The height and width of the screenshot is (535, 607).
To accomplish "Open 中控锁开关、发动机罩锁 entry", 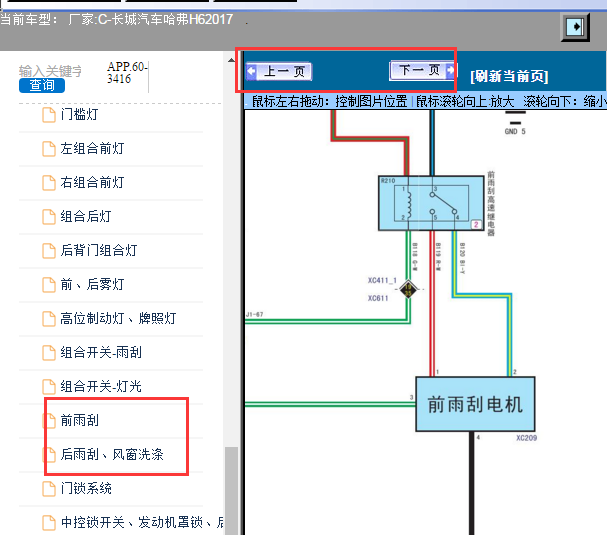I will (x=142, y=523).
